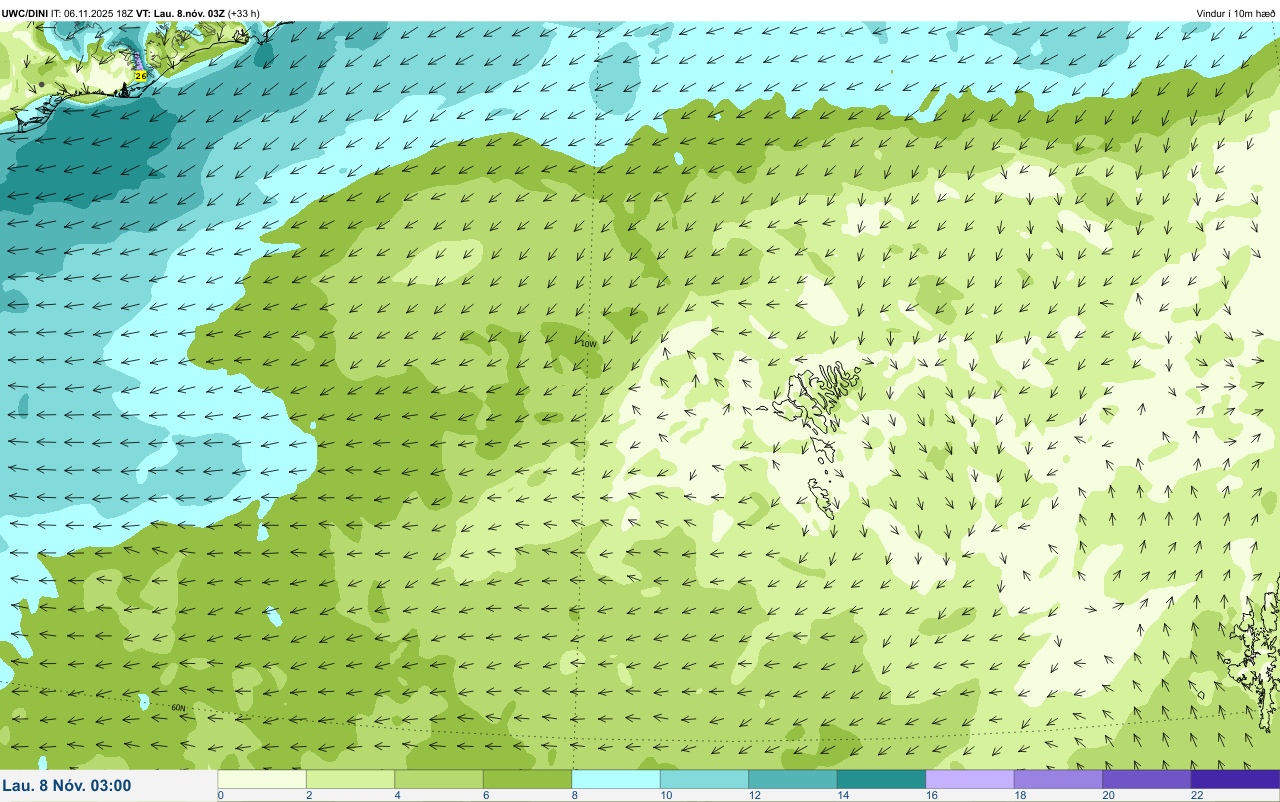Click the 'Lau. 8 Nóv. 03:00' date label
The image size is (1280, 802).
67,785
